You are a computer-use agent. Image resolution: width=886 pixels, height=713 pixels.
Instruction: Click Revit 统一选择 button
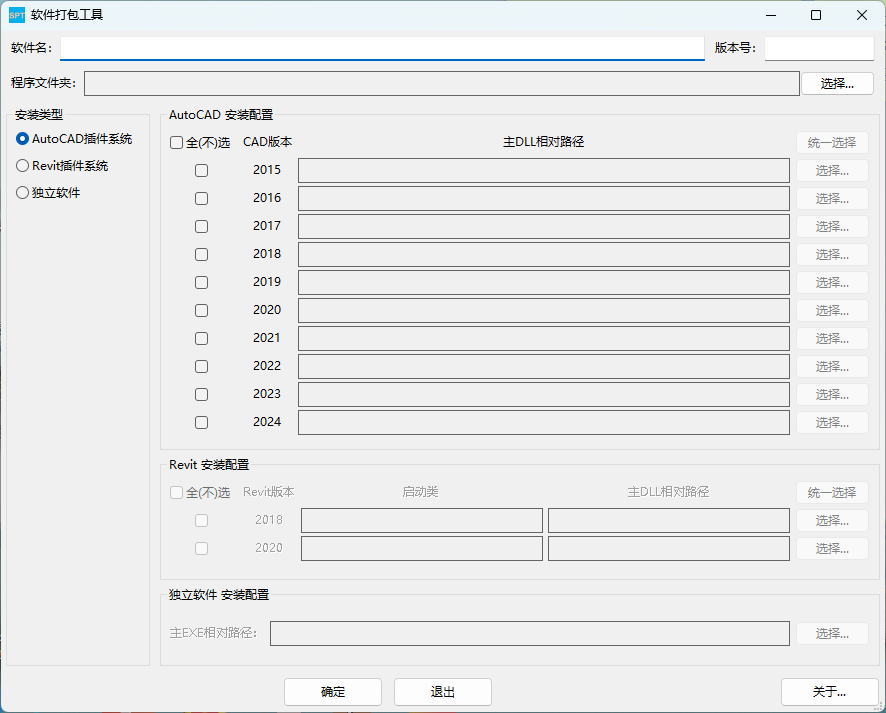(x=832, y=493)
